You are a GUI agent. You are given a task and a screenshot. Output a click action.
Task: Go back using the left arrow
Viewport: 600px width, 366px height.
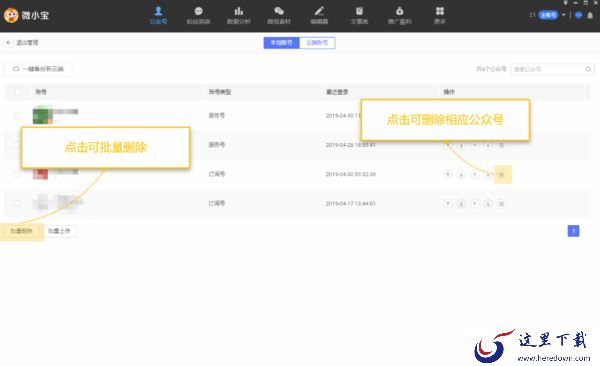[9, 42]
